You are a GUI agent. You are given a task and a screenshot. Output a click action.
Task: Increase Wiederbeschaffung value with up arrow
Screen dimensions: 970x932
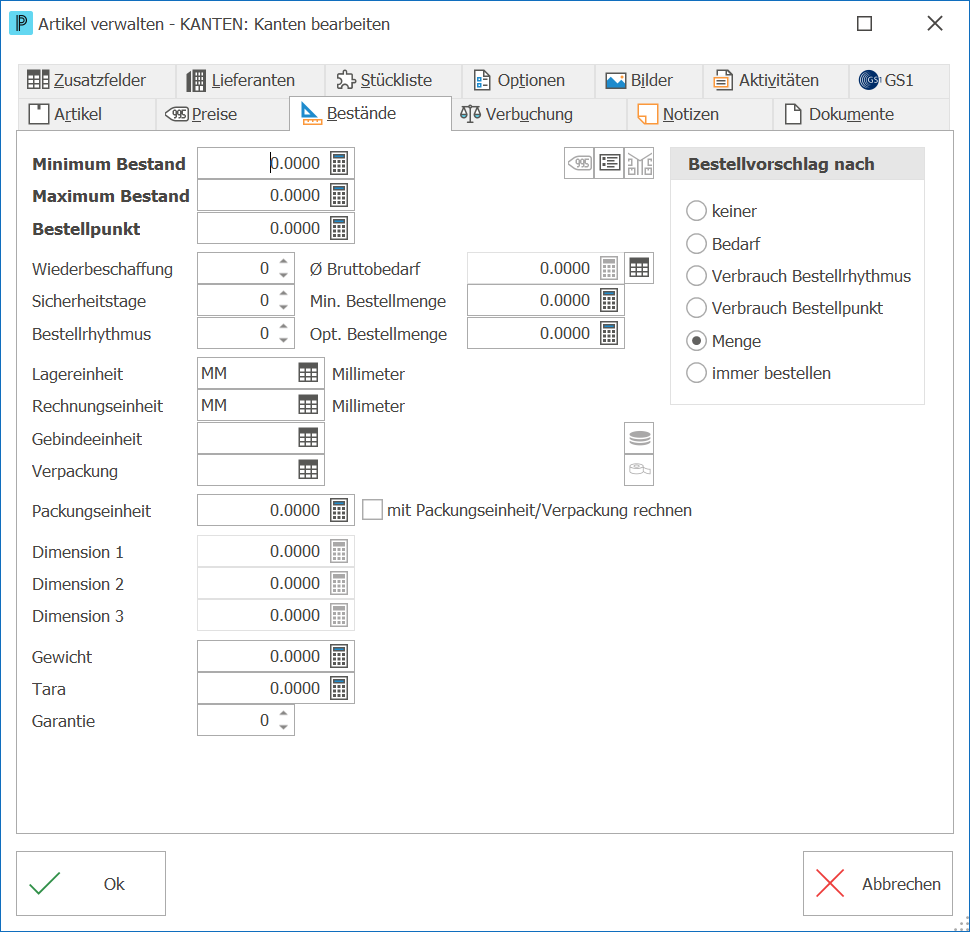point(283,262)
